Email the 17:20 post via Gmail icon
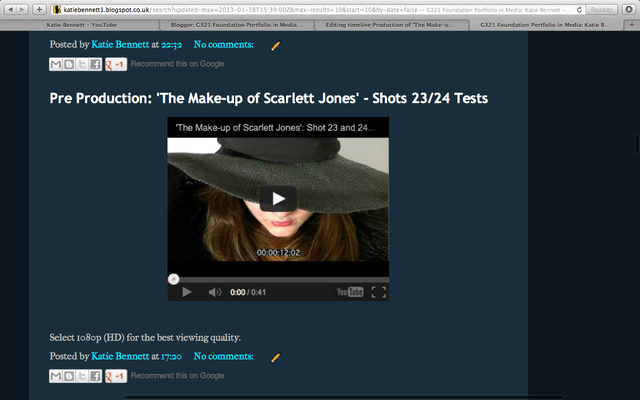The height and width of the screenshot is (400, 640). [x=56, y=376]
